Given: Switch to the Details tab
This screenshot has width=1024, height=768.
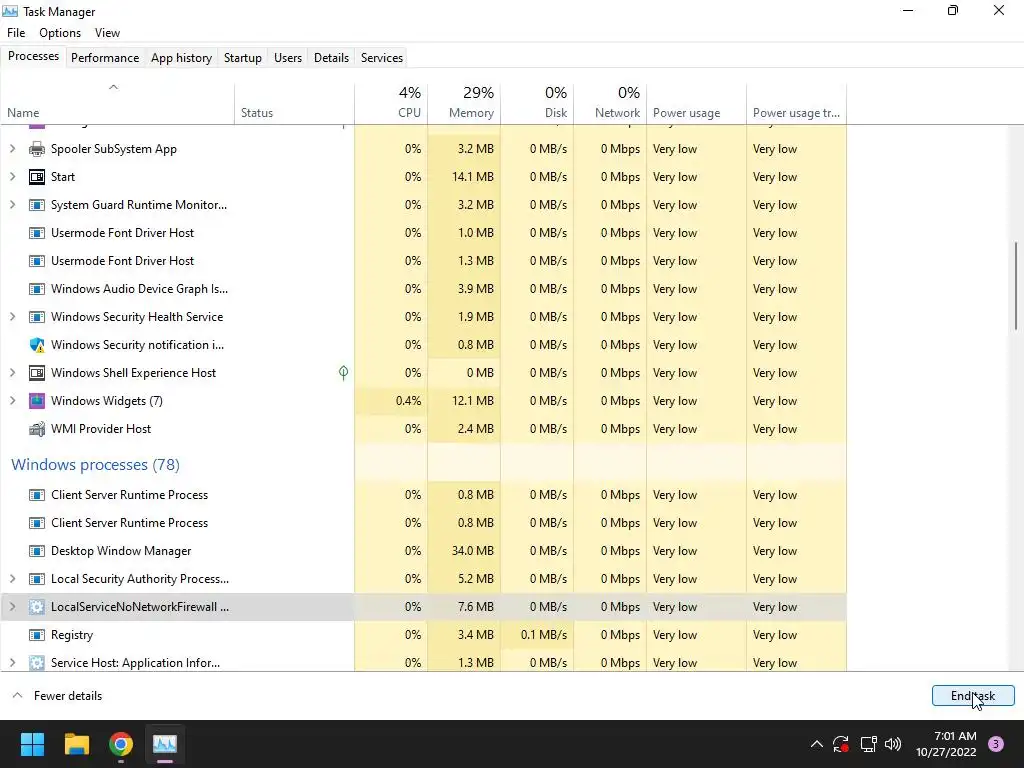Looking at the screenshot, I should [331, 57].
